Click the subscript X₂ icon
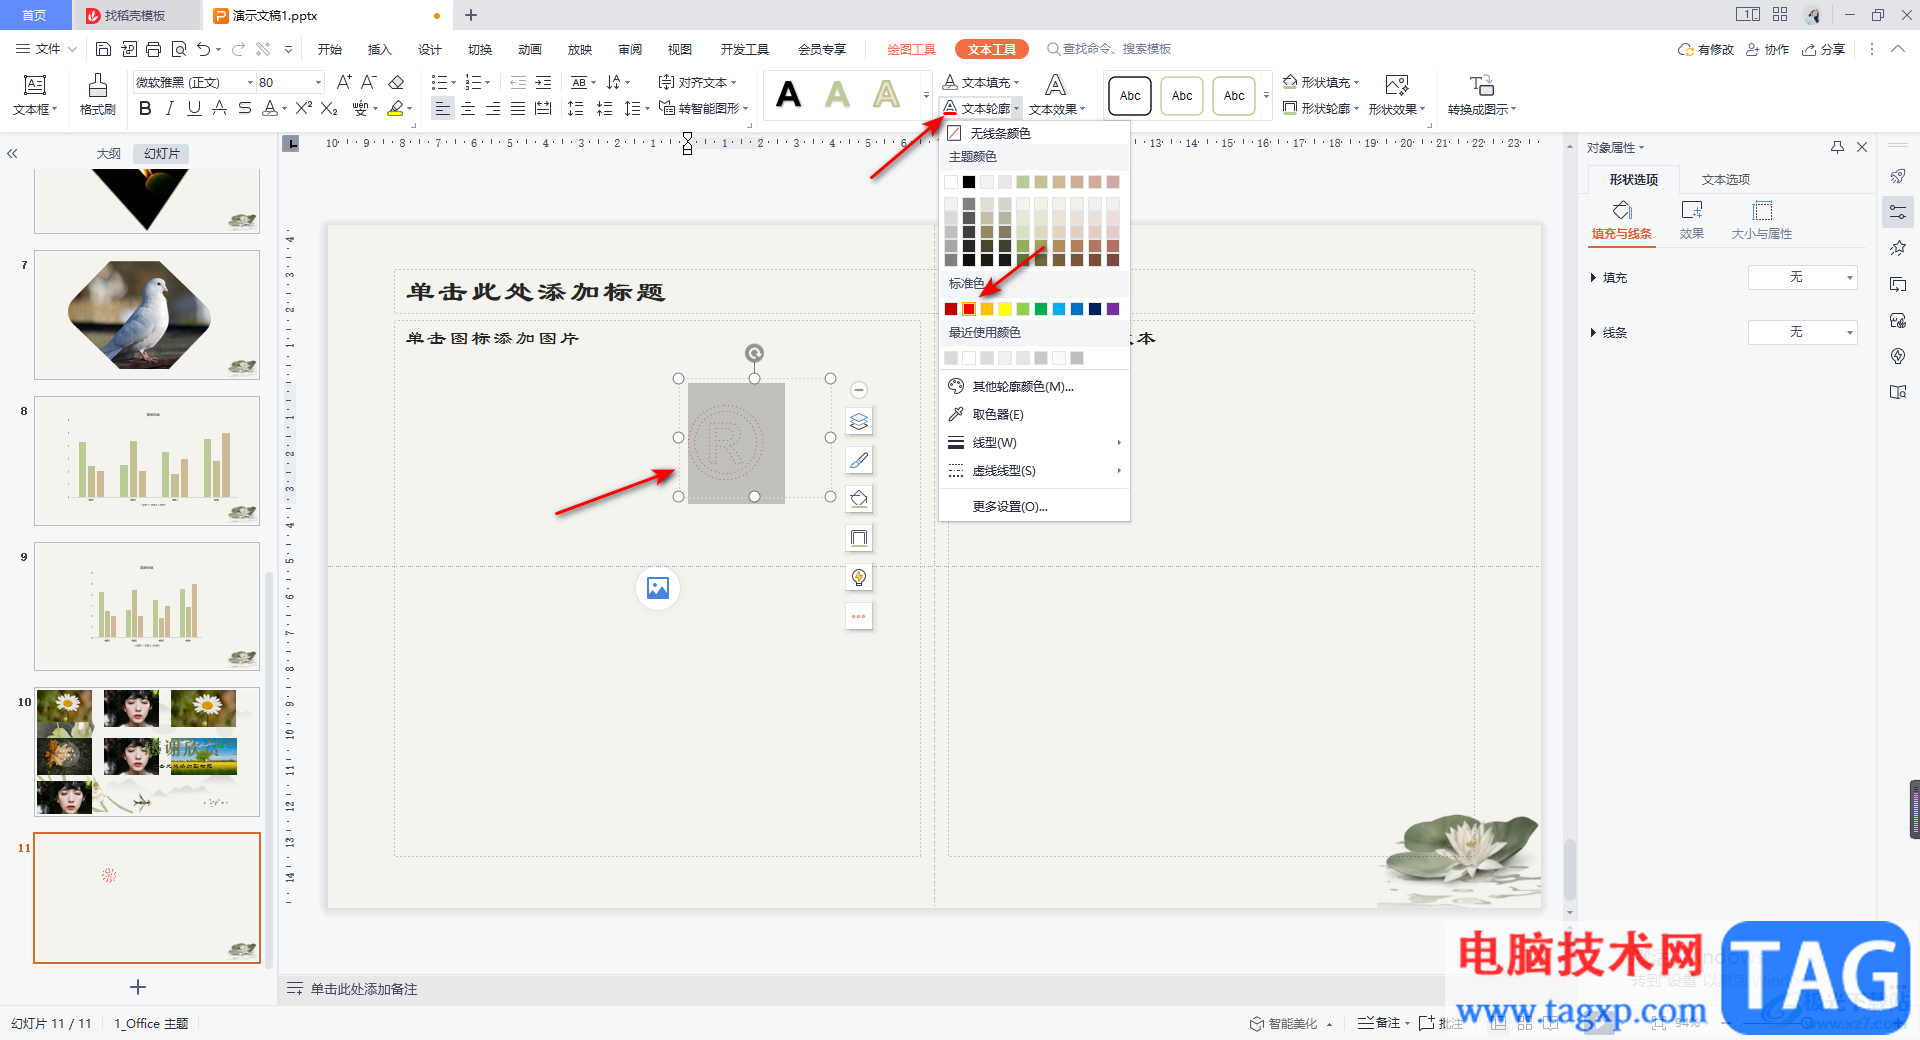The width and height of the screenshot is (1920, 1040). pos(329,108)
